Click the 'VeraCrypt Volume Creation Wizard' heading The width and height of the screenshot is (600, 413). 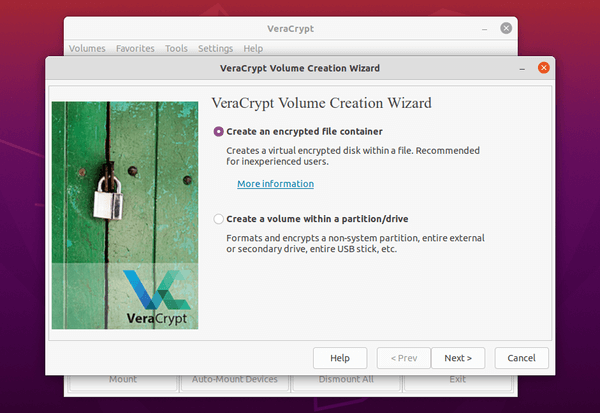tap(321, 103)
